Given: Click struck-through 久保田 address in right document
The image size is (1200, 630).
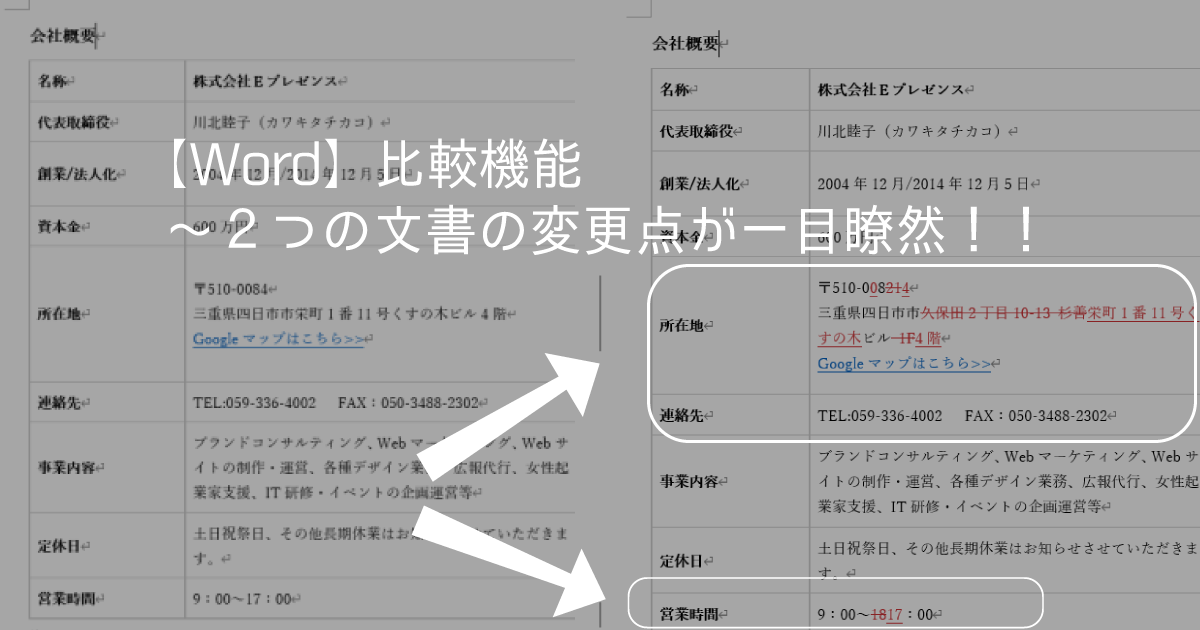Looking at the screenshot, I should point(1003,313).
